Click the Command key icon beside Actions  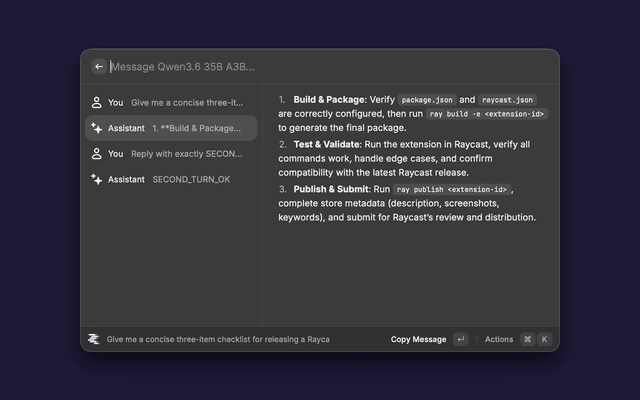[x=527, y=339]
